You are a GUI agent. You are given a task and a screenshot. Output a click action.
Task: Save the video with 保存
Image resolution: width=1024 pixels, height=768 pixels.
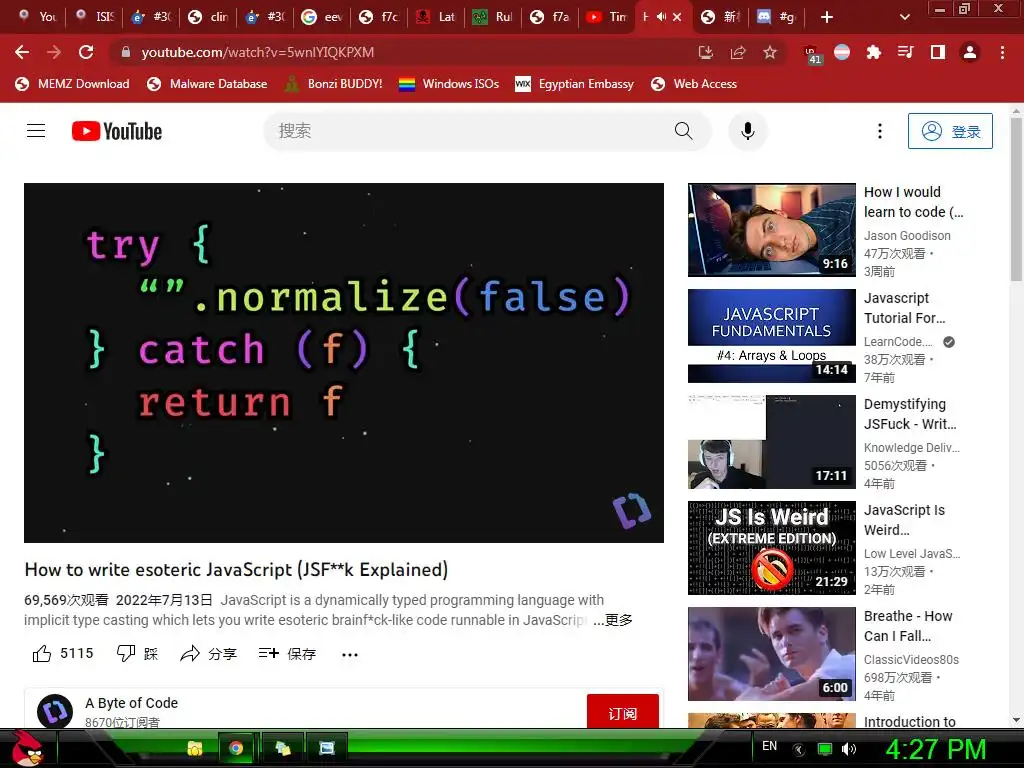[x=287, y=653]
